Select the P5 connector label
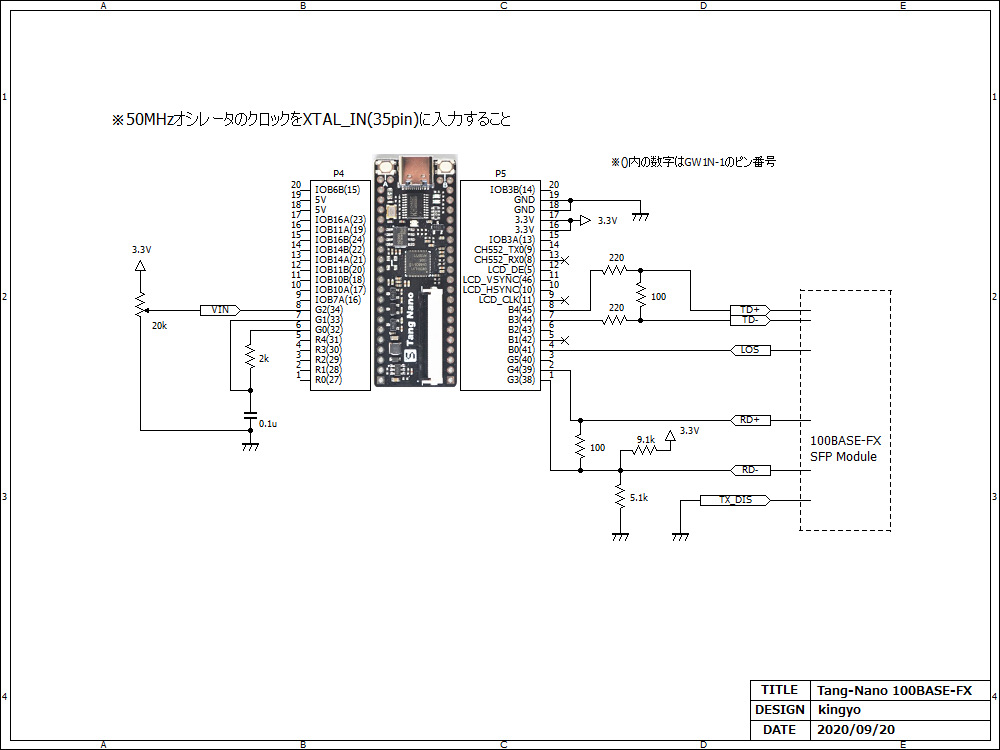Viewport: 1000px width, 750px height. click(x=501, y=173)
